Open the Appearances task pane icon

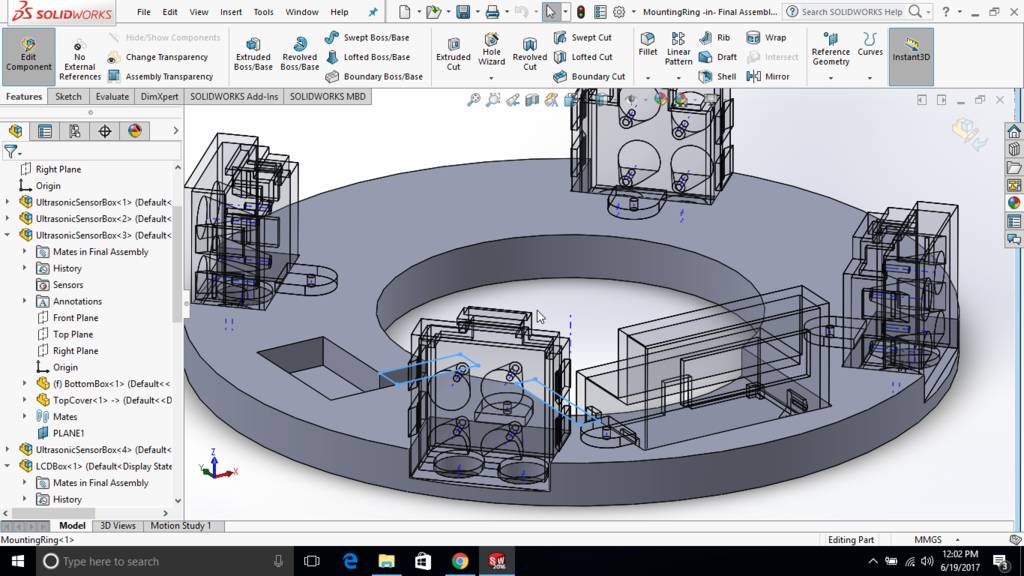coord(1014,203)
